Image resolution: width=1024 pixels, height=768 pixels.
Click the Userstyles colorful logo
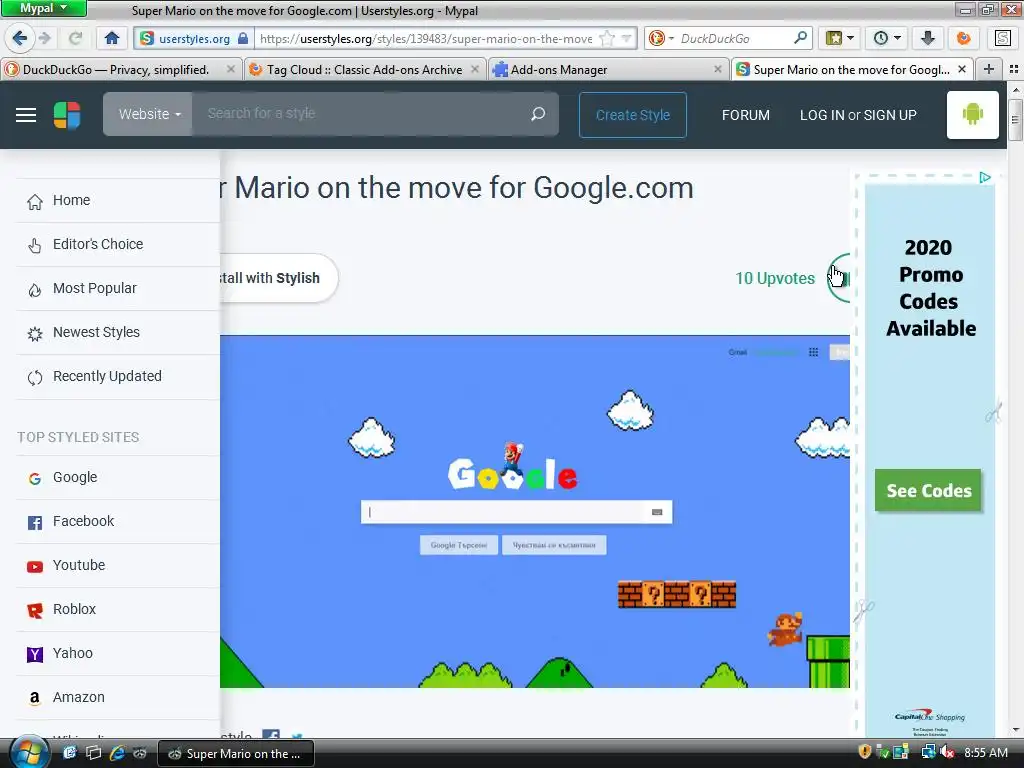tap(67, 115)
